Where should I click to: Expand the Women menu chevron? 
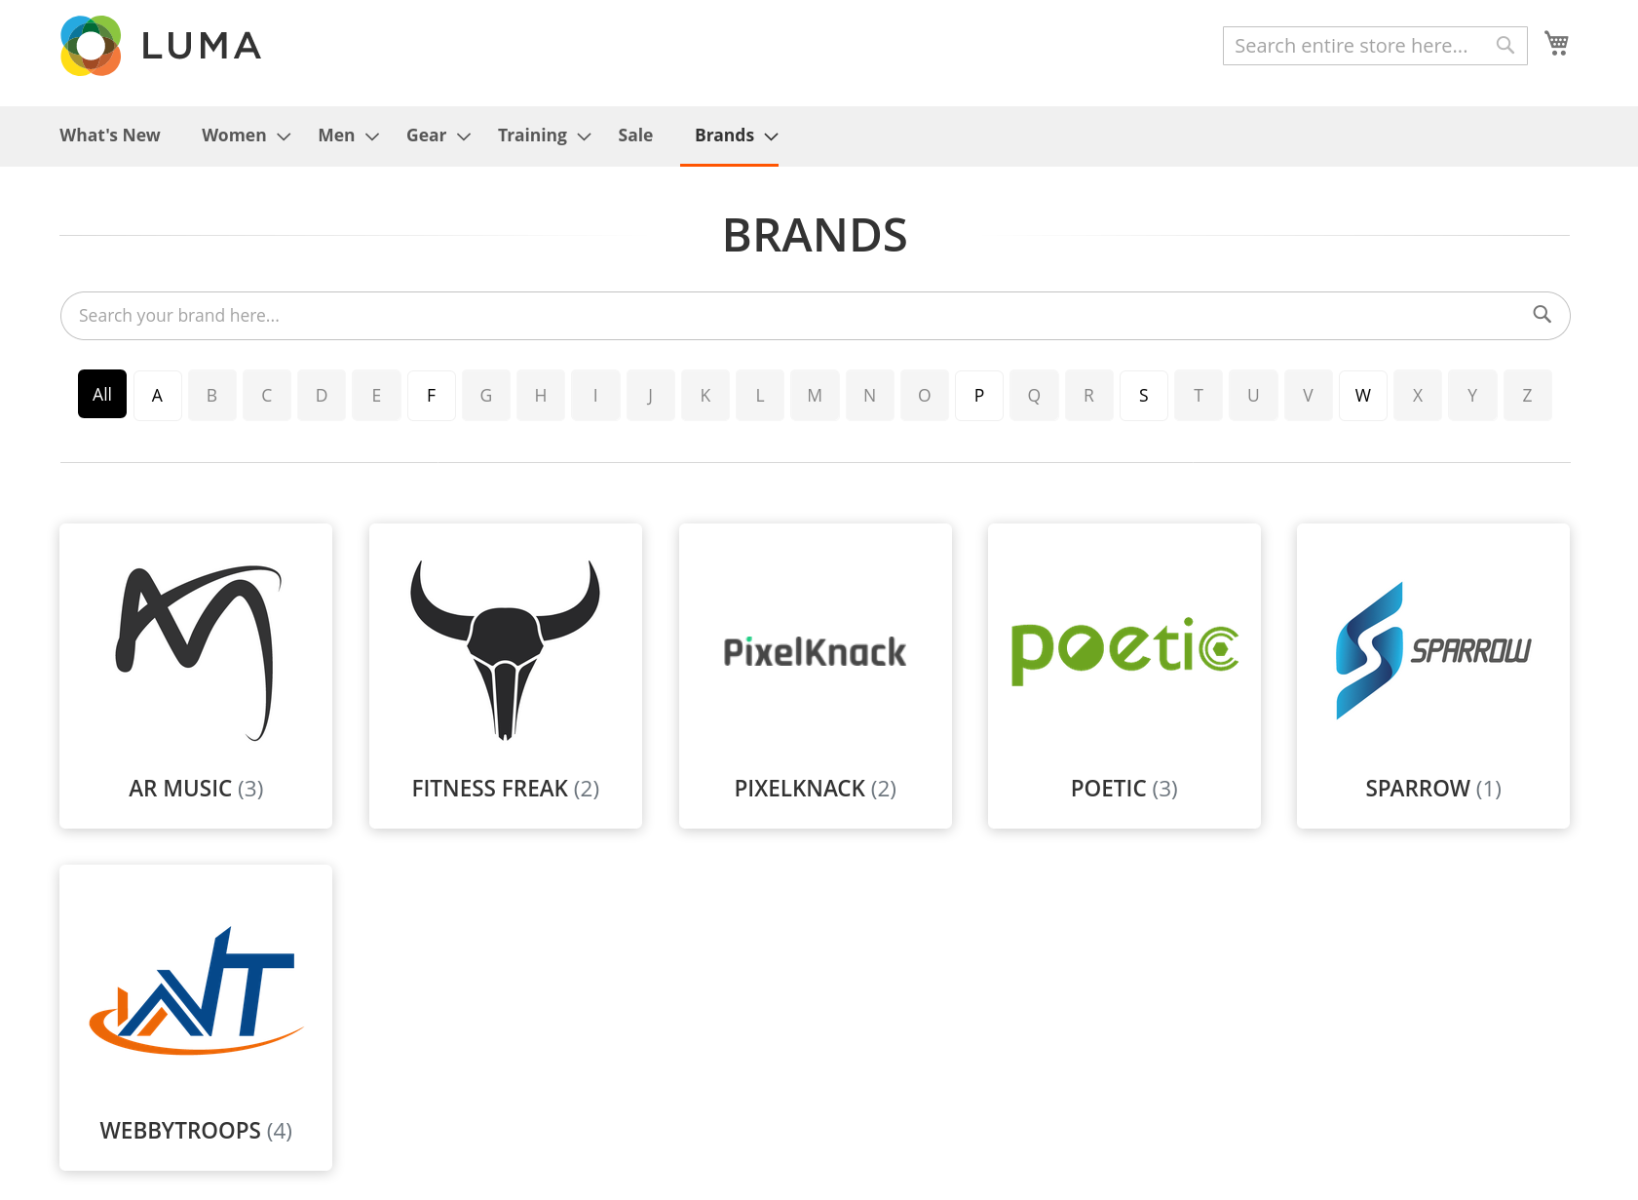tap(284, 136)
